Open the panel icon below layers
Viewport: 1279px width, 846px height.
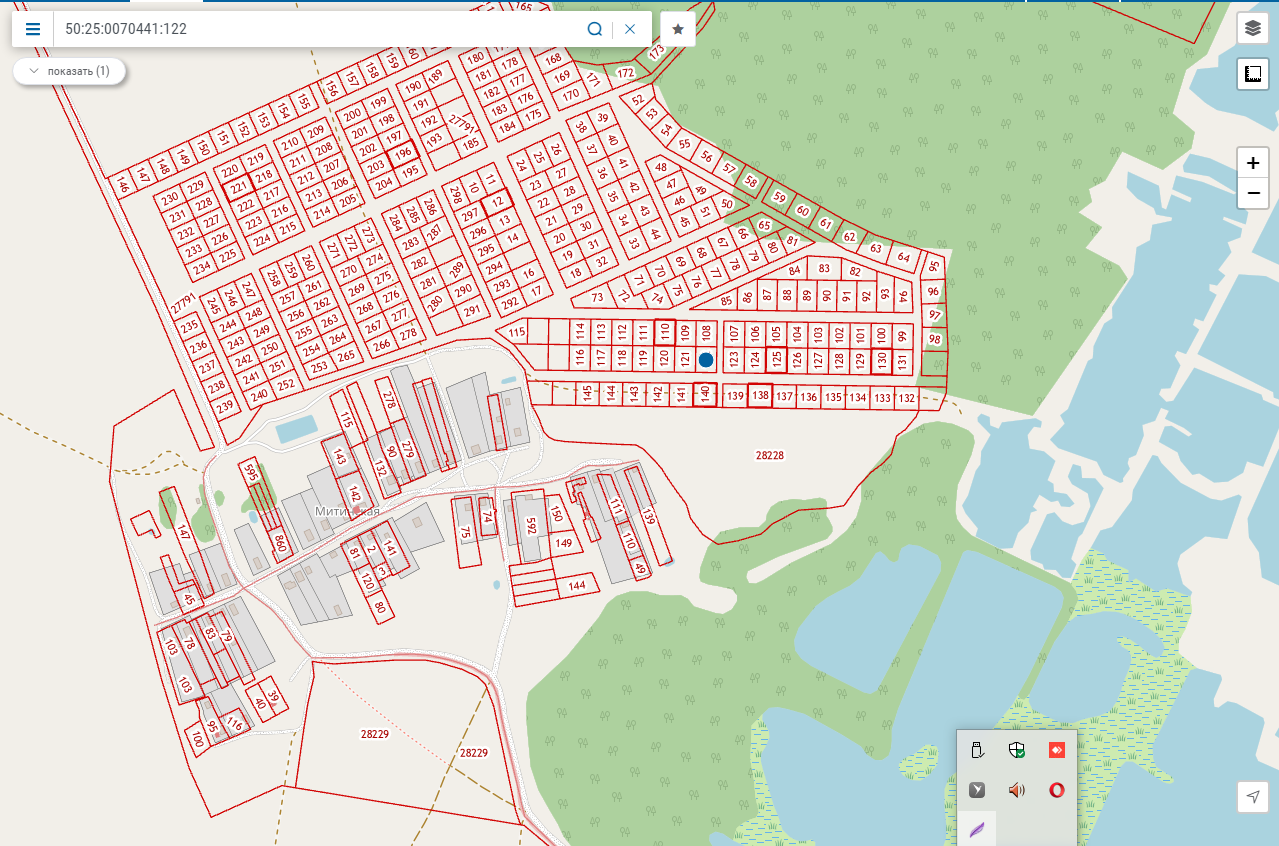[x=1253, y=74]
